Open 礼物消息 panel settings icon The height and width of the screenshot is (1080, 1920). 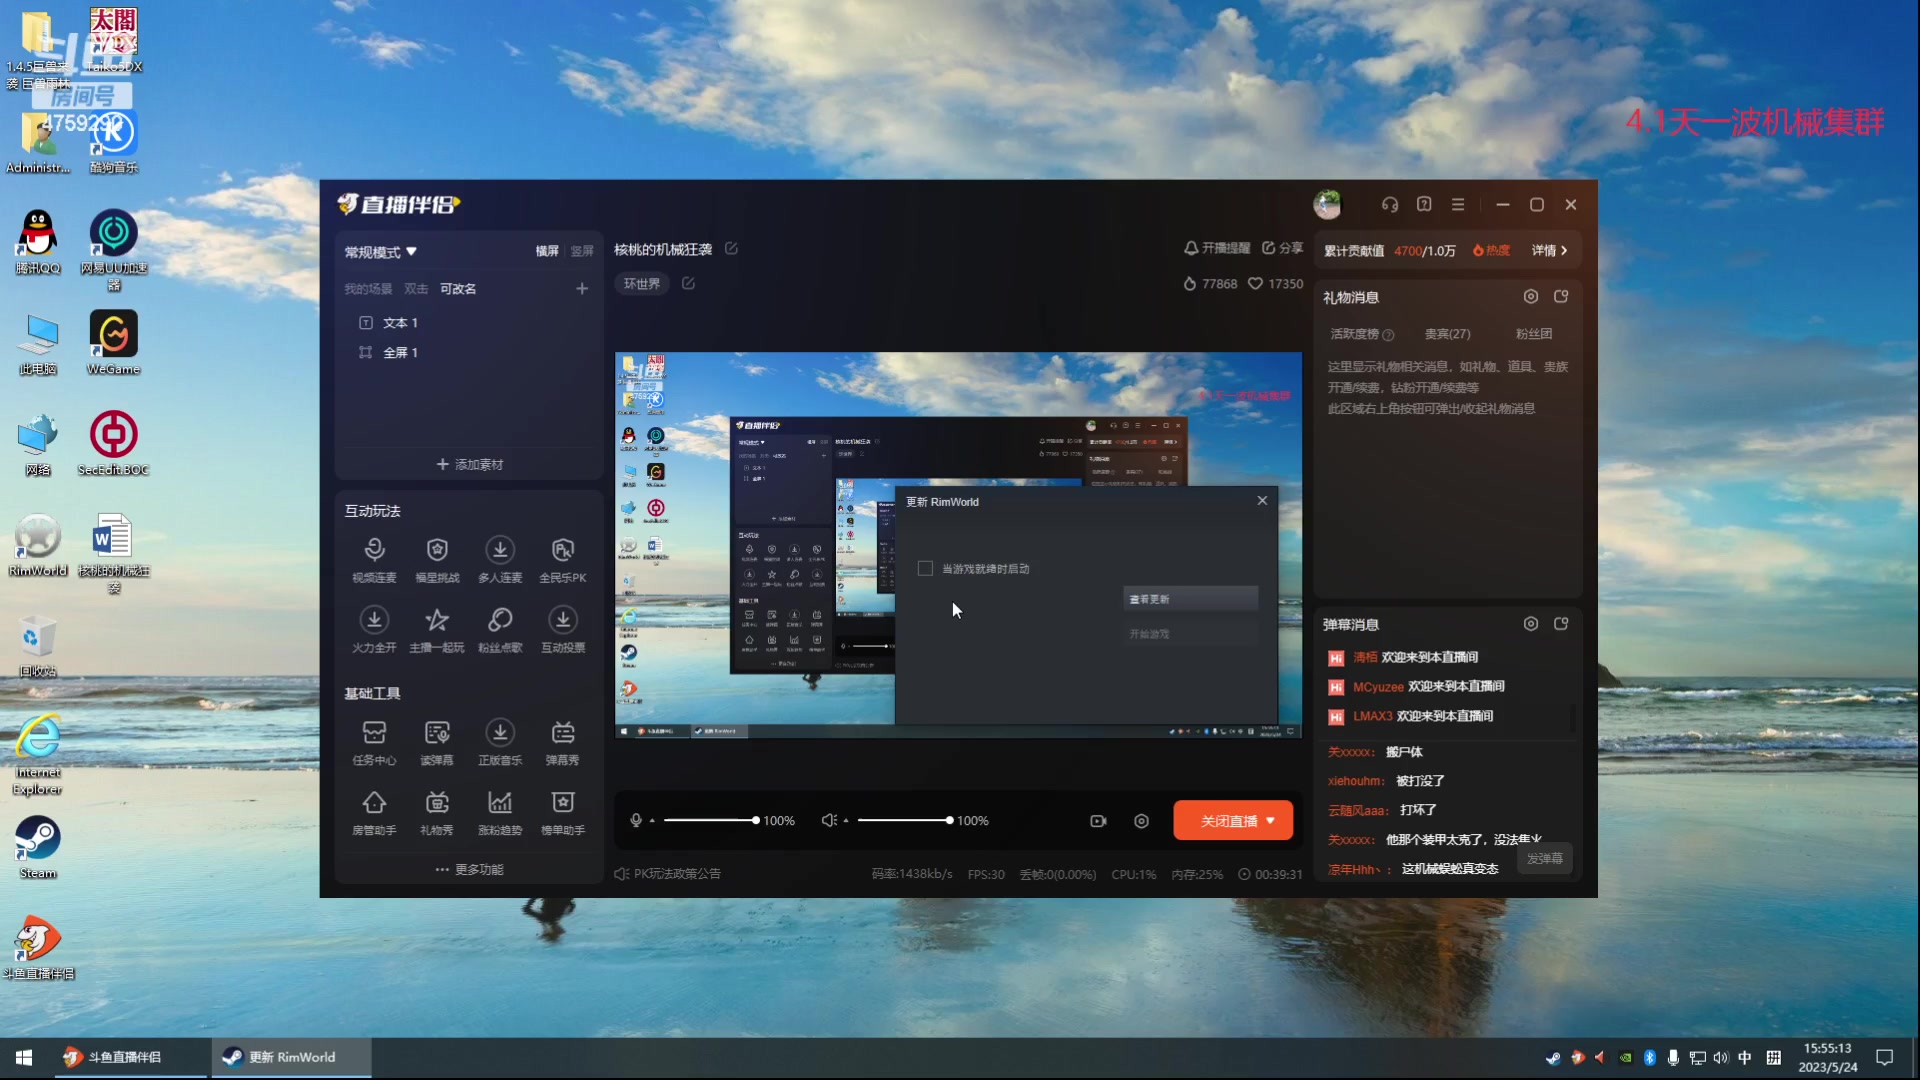(1530, 296)
